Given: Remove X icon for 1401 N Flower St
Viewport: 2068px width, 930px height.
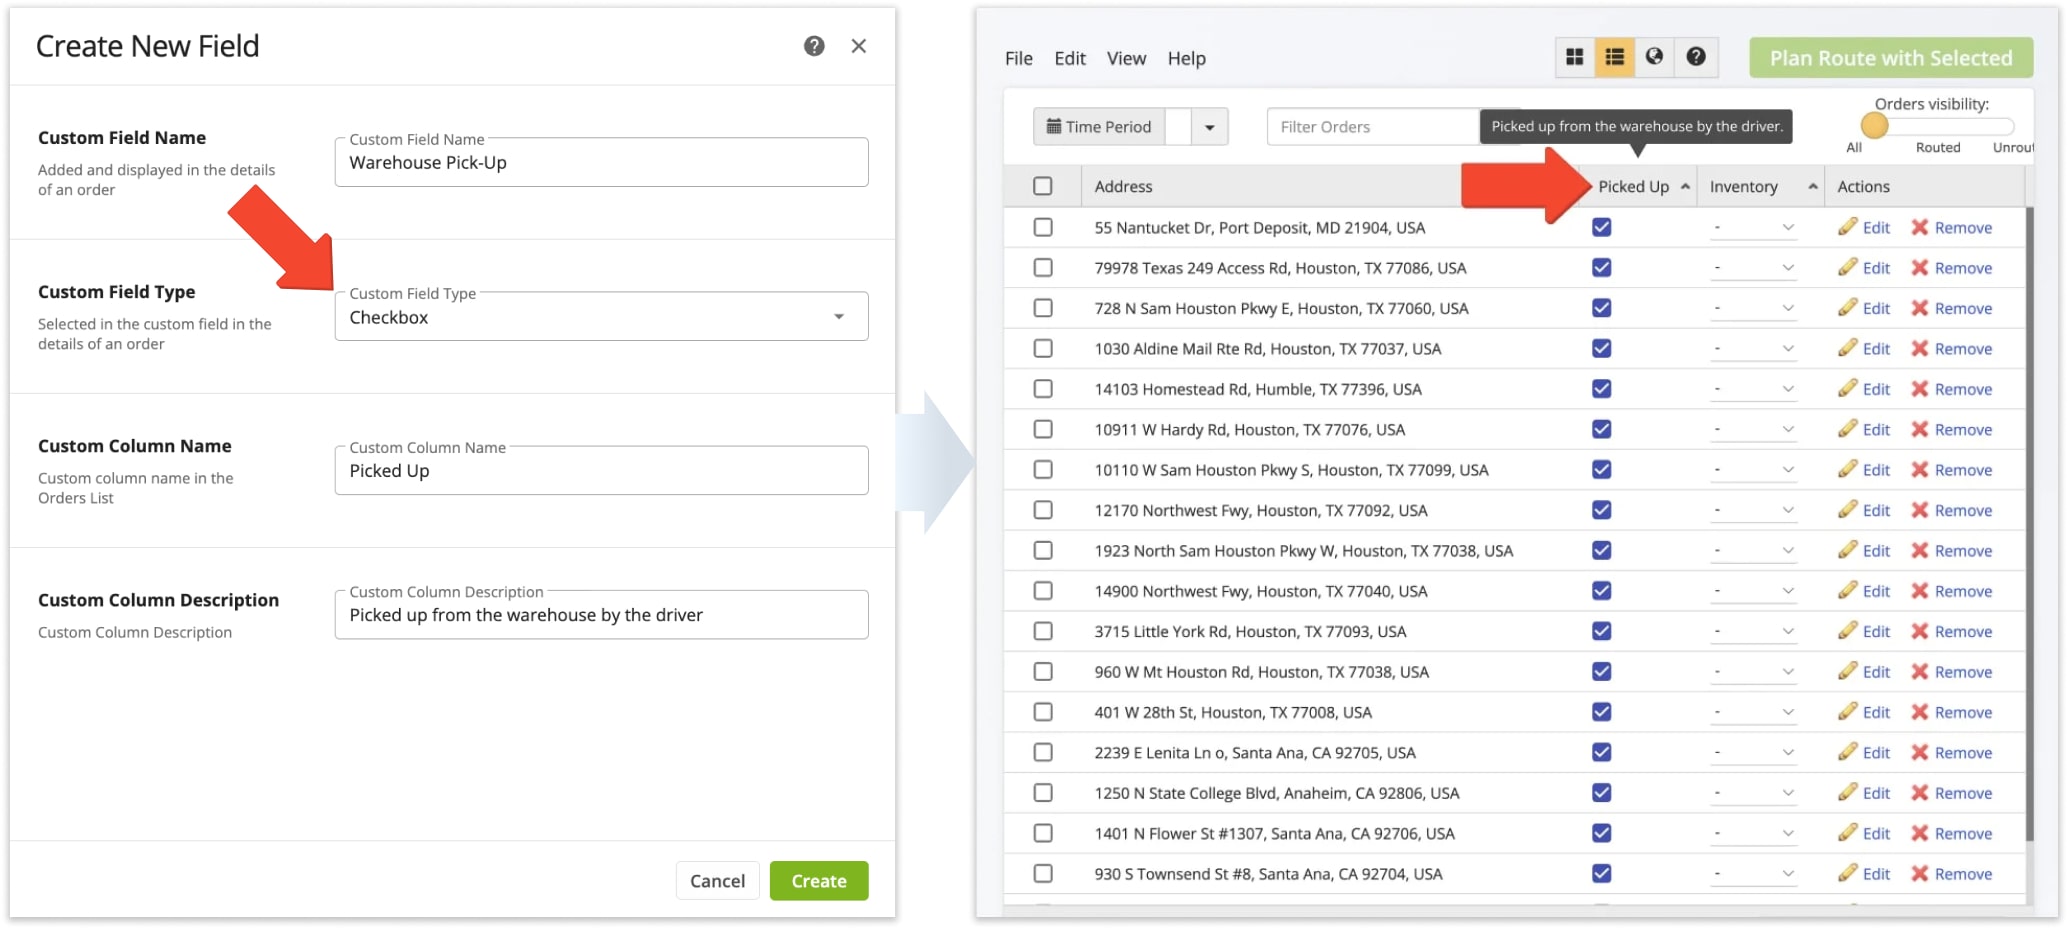Looking at the screenshot, I should (x=1920, y=834).
